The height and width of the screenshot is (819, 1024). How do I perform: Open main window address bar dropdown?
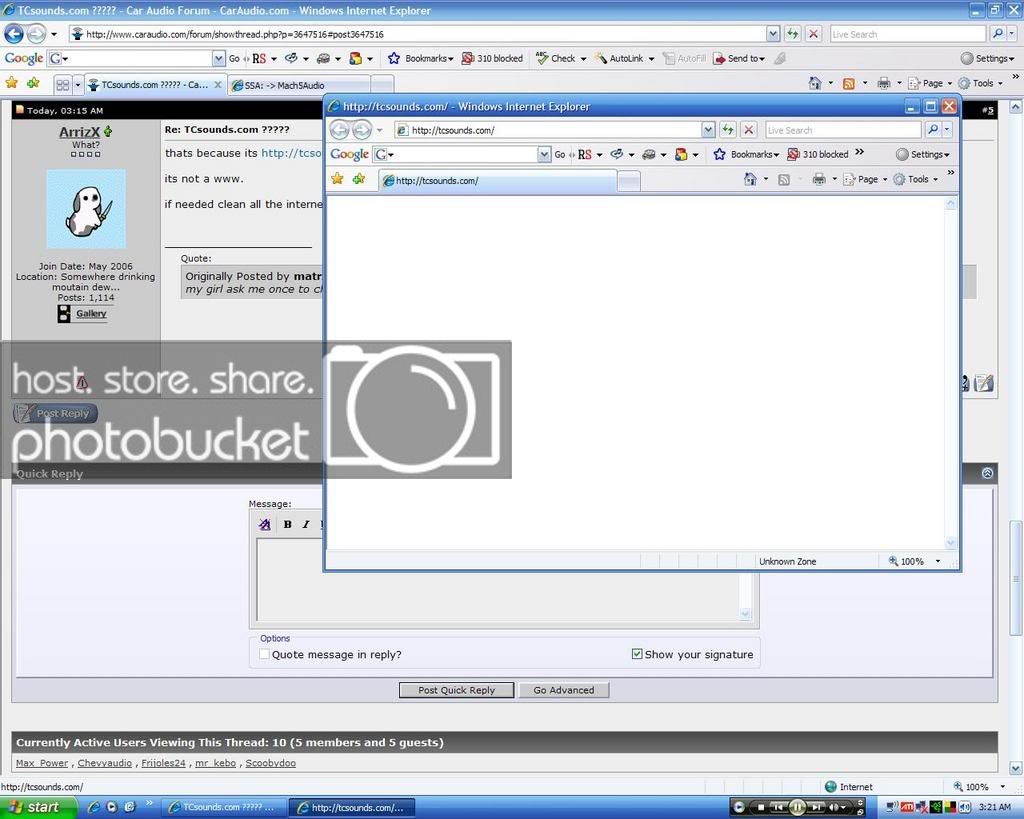(x=773, y=34)
